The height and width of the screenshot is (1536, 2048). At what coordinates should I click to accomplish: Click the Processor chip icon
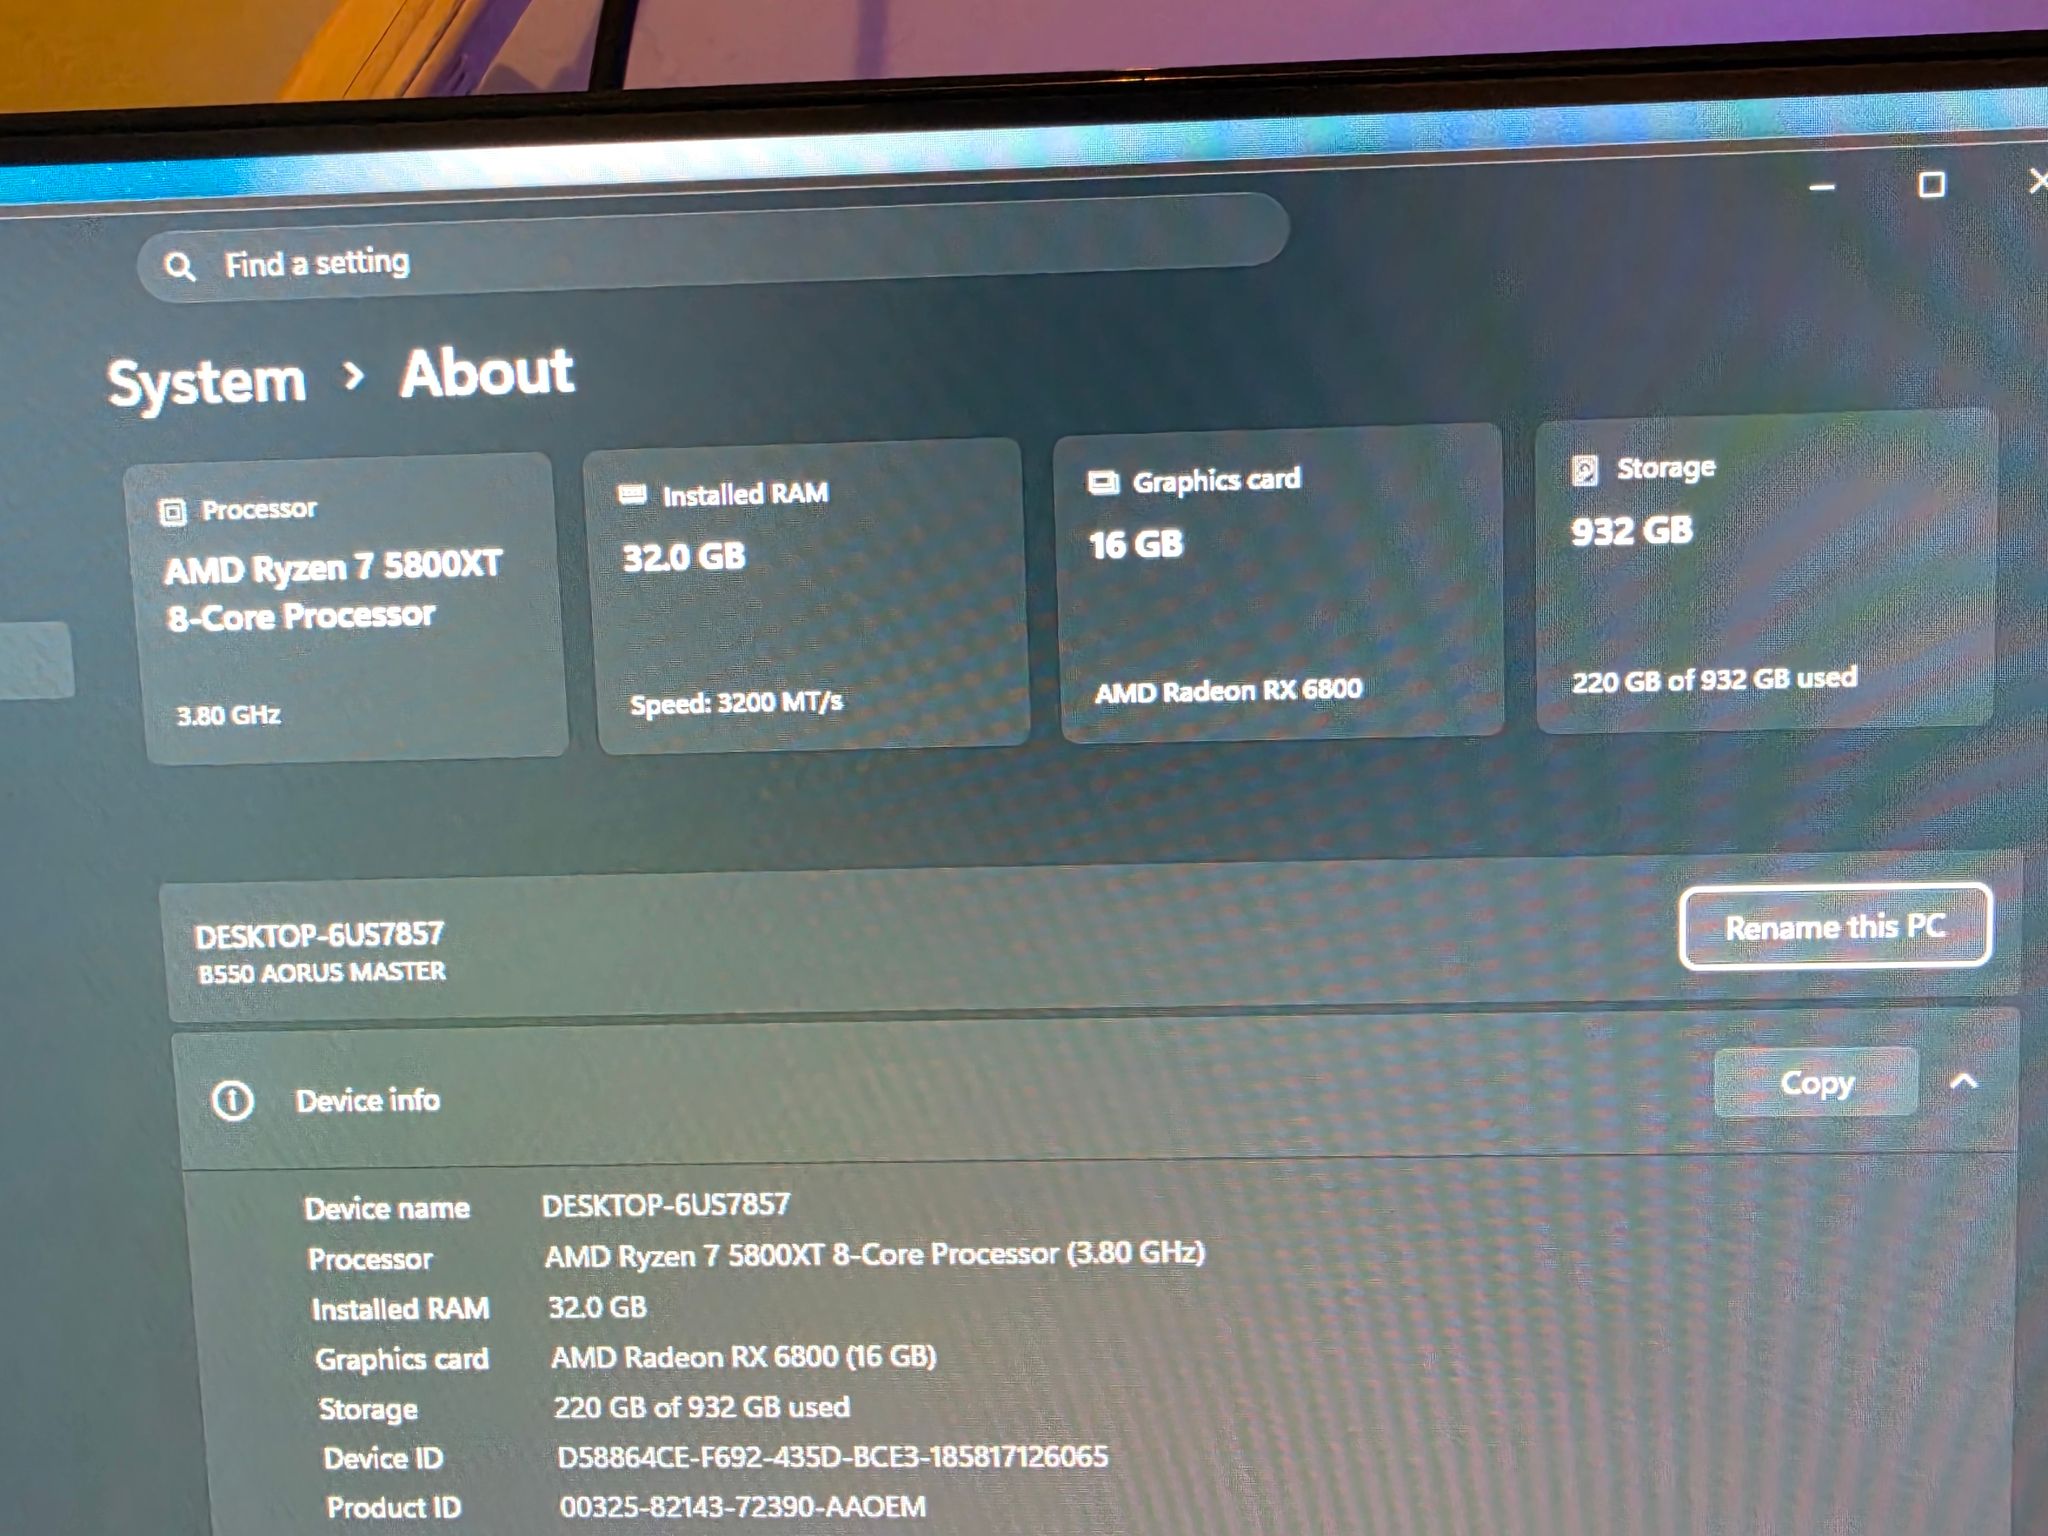point(173,512)
